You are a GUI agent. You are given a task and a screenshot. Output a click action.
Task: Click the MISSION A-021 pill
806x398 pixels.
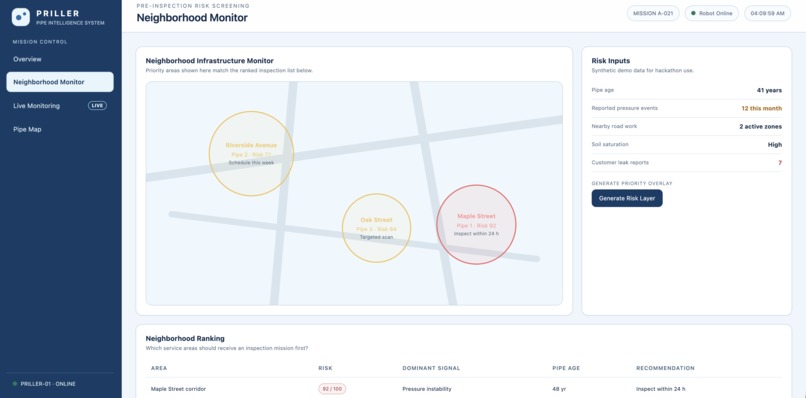(x=653, y=13)
